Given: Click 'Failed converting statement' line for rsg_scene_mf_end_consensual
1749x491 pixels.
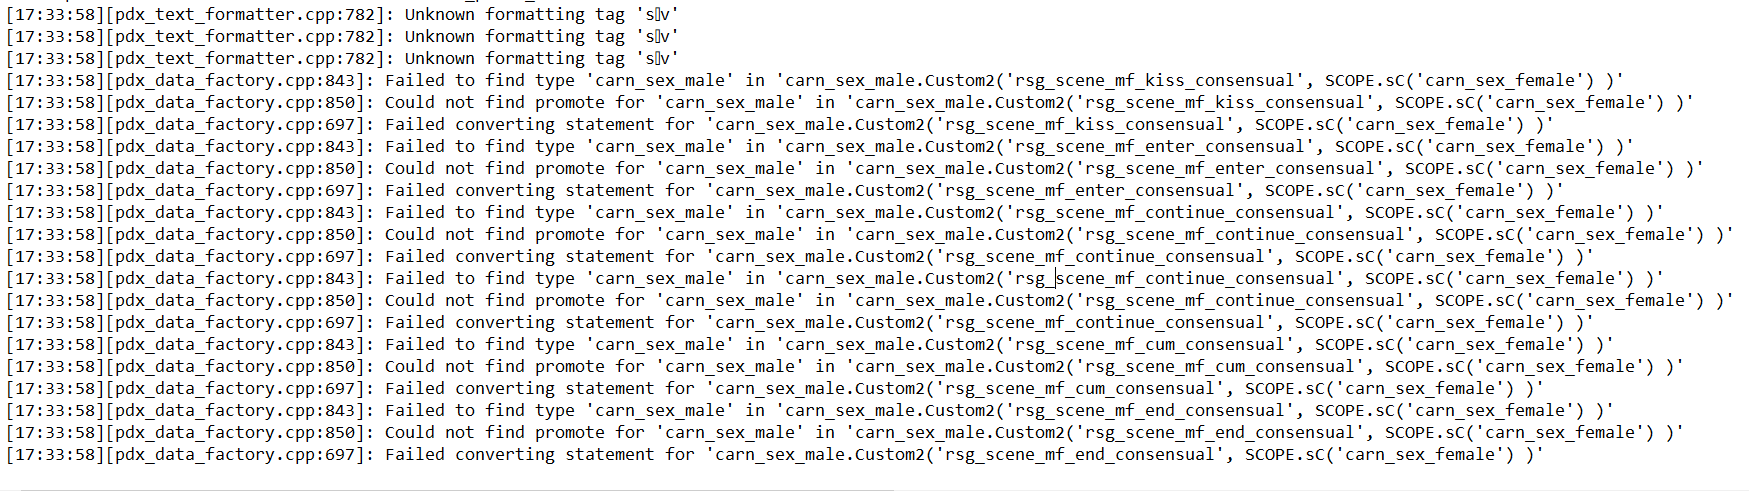Looking at the screenshot, I should click(x=775, y=454).
